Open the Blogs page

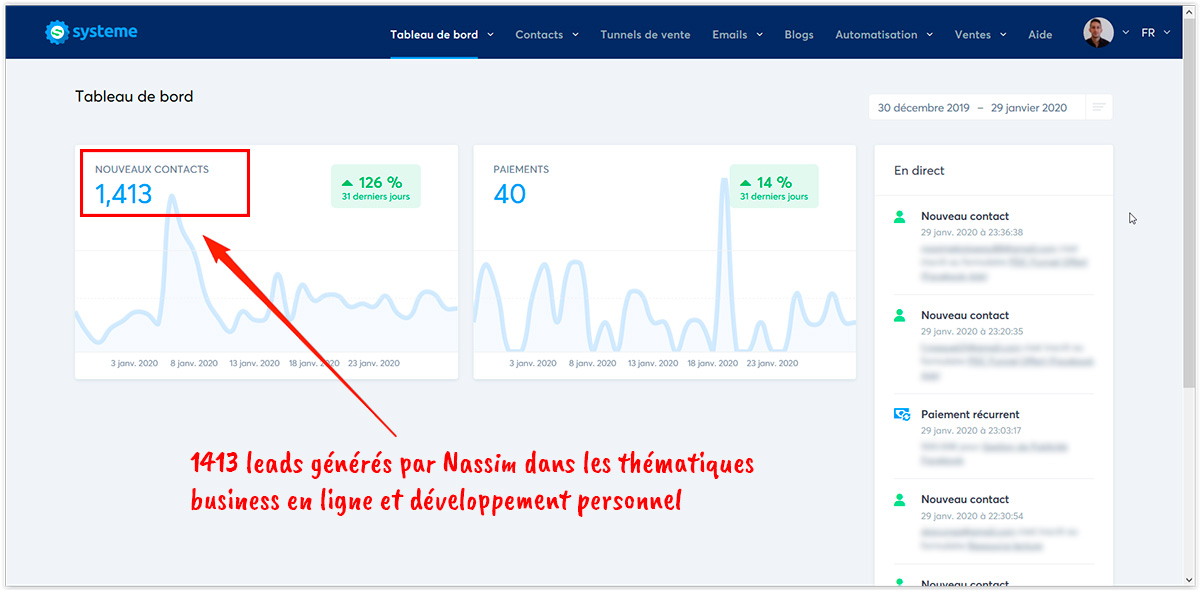pos(799,35)
